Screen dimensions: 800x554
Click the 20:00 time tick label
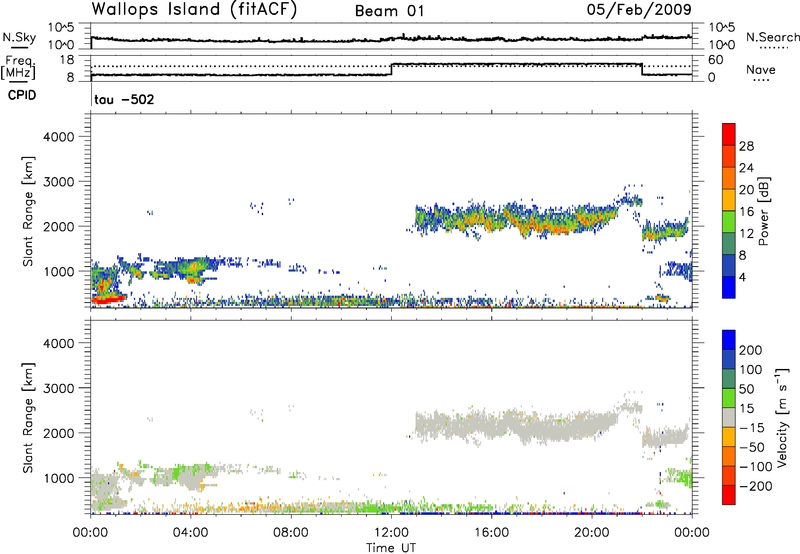pos(592,533)
